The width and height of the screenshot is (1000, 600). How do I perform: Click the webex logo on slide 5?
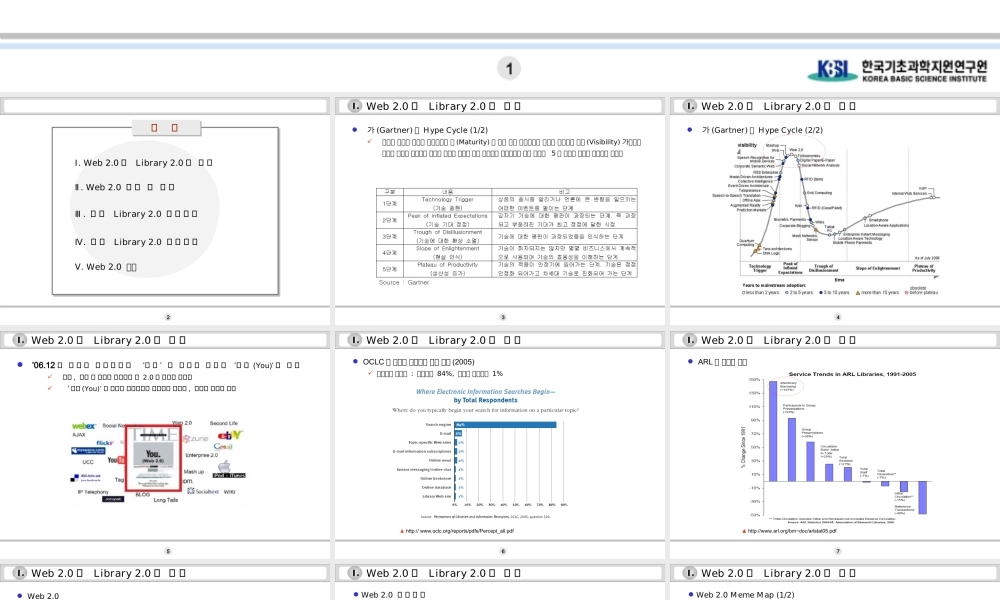(84, 425)
